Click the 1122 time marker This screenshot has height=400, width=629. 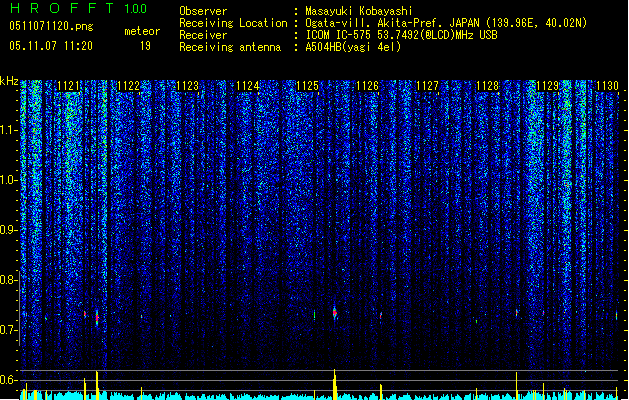[128, 86]
